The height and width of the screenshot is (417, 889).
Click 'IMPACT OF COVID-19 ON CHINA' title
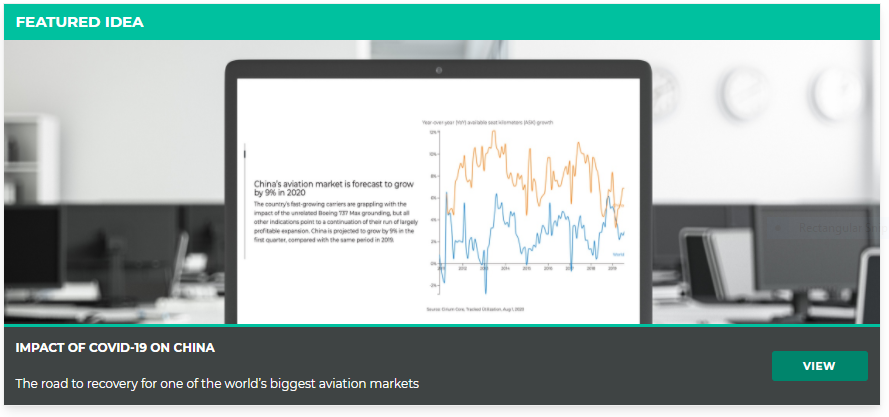pyautogui.click(x=115, y=348)
